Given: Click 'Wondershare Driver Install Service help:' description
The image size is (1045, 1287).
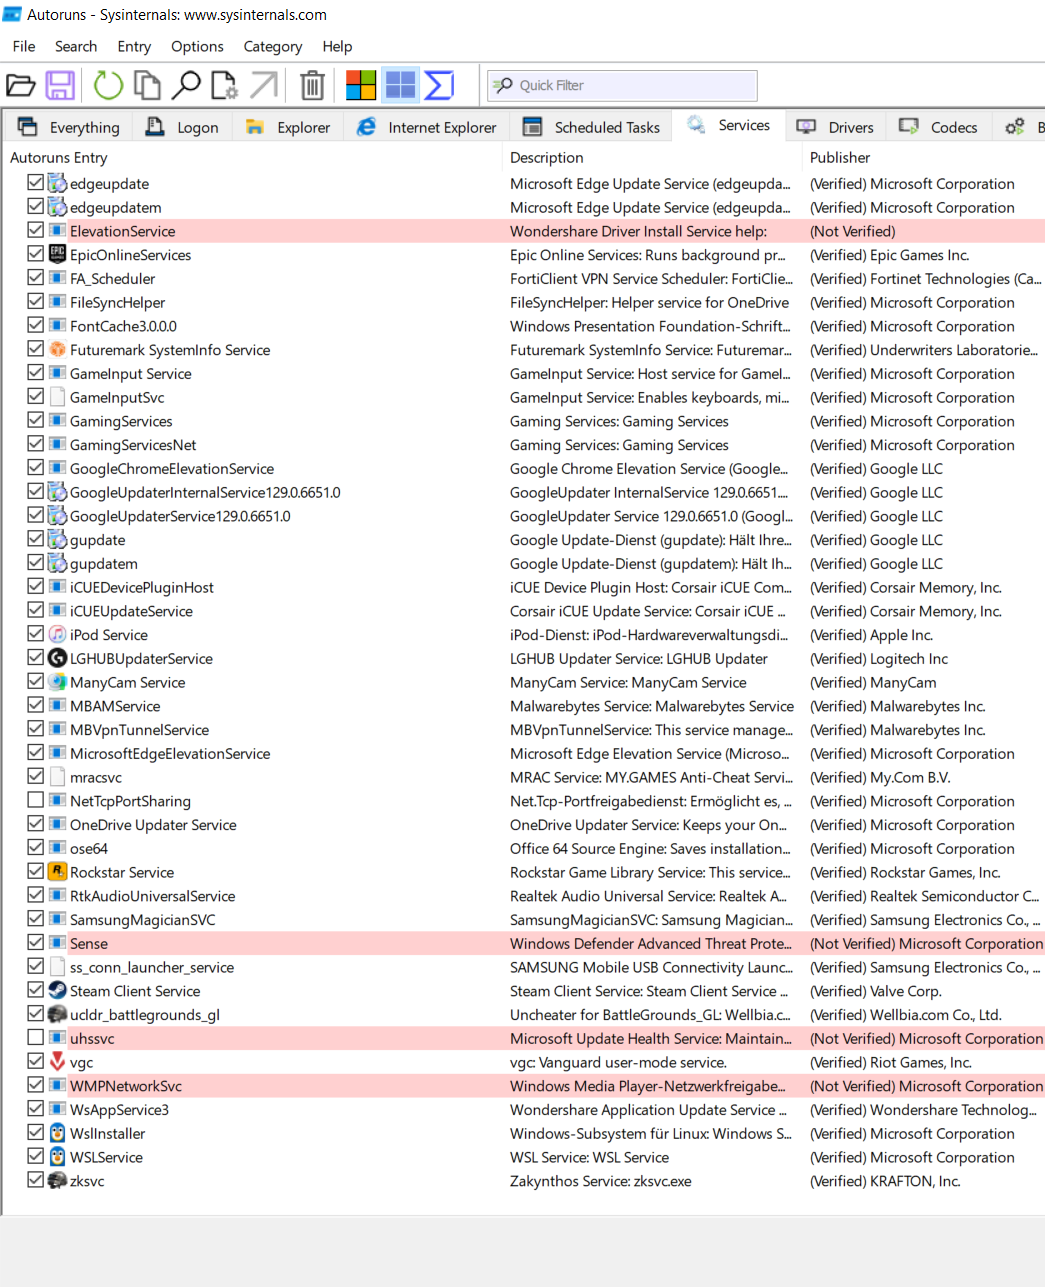Looking at the screenshot, I should tap(638, 231).
